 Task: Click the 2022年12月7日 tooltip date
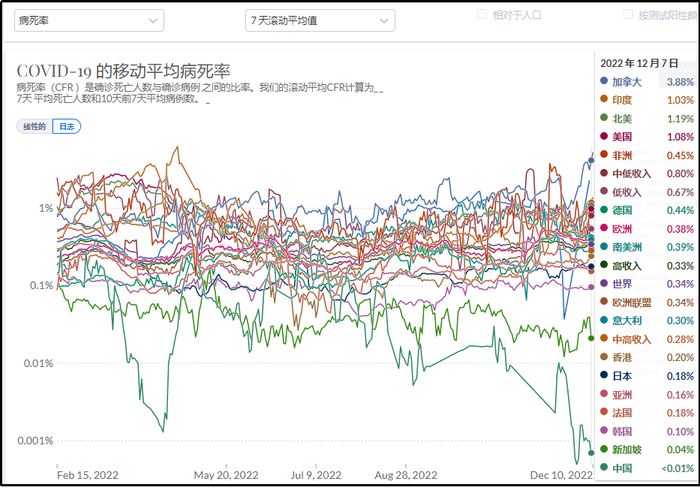point(639,63)
